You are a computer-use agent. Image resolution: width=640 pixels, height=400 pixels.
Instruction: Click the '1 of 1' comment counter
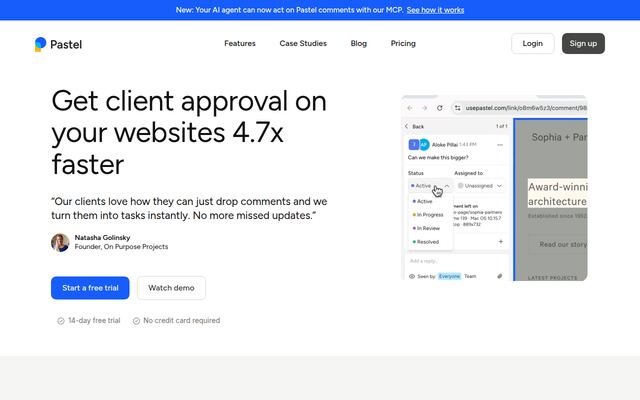pyautogui.click(x=501, y=126)
